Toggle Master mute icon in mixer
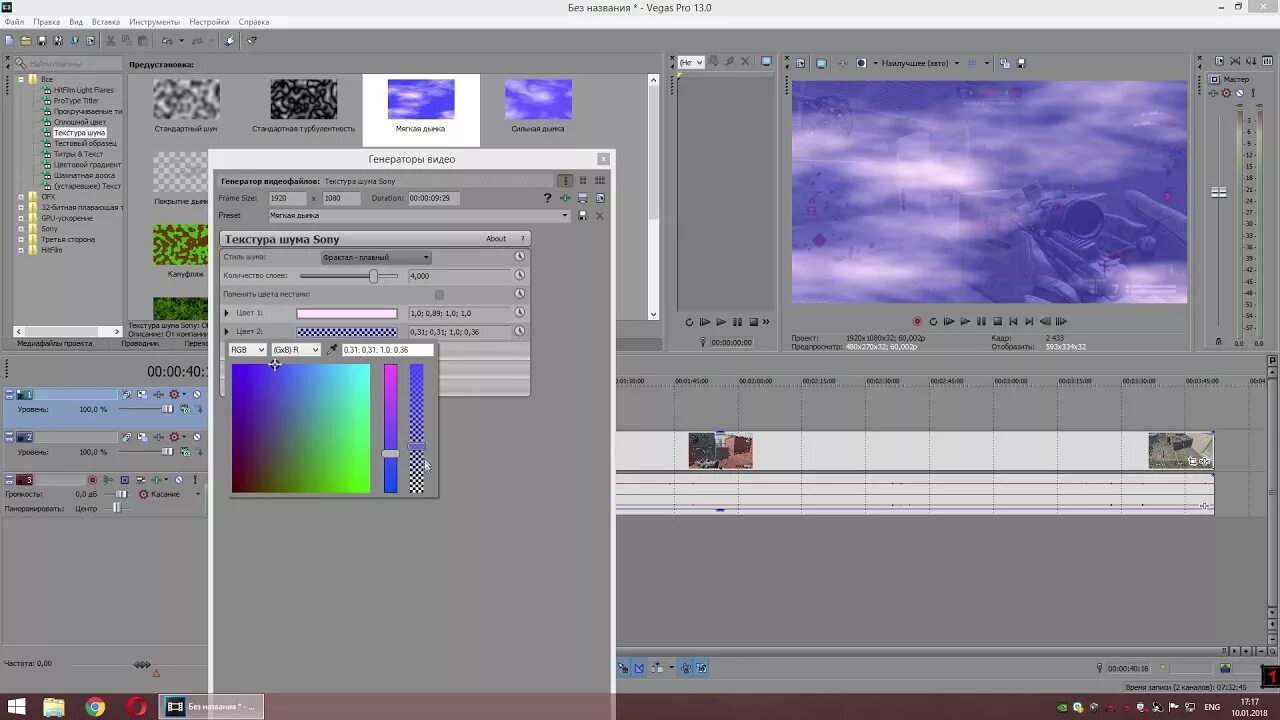 pos(1240,93)
